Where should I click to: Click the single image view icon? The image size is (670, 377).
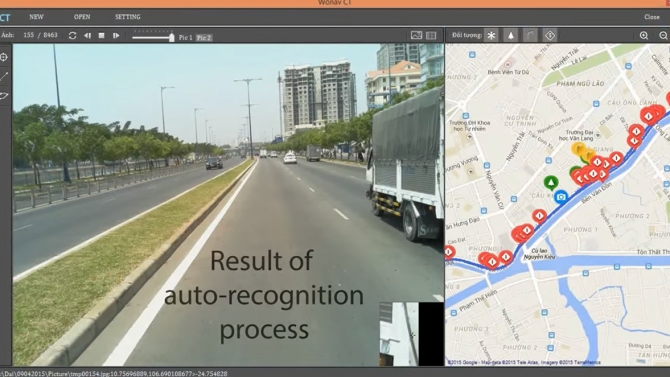point(416,35)
